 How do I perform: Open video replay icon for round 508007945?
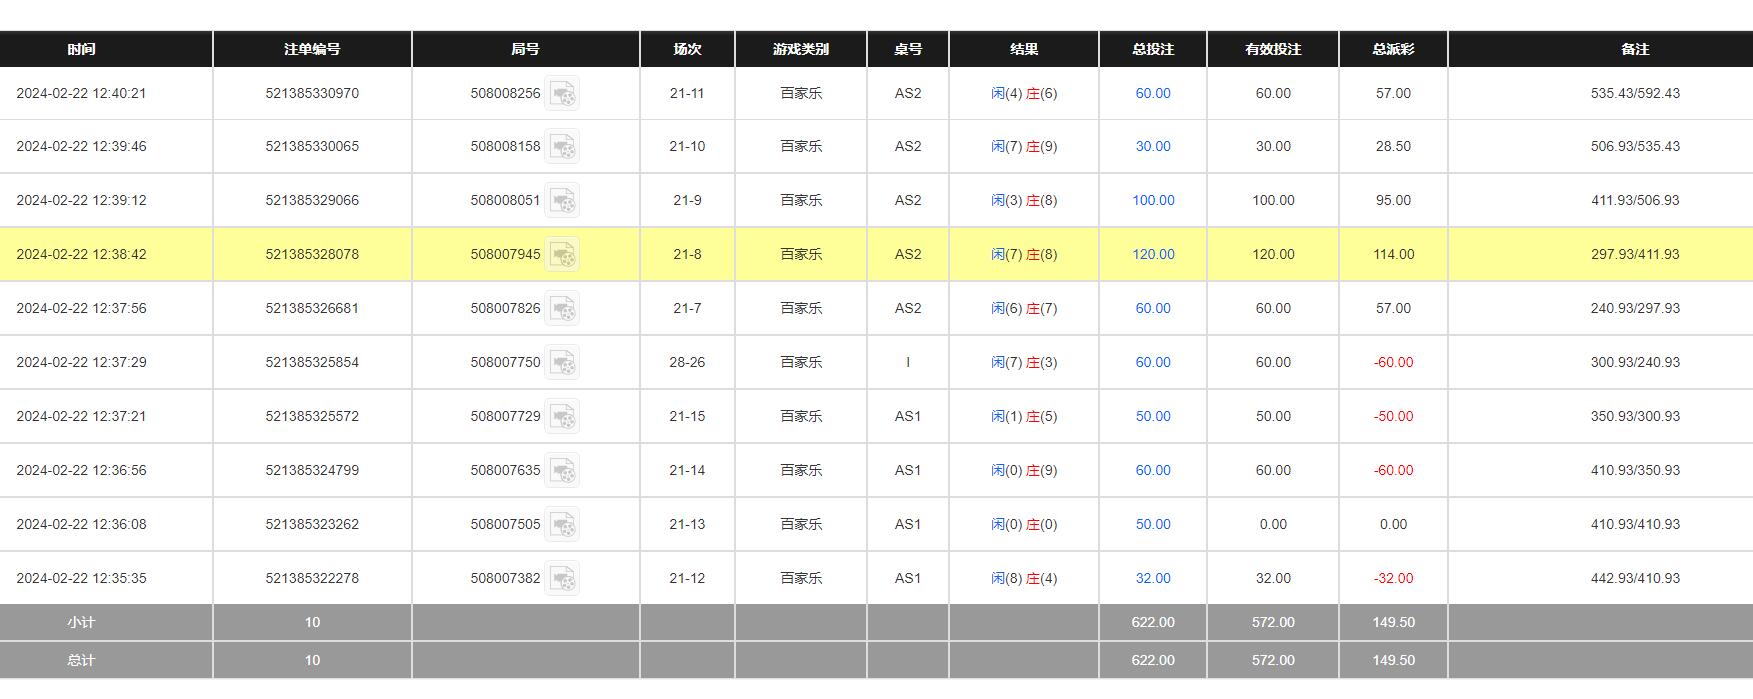(x=562, y=254)
